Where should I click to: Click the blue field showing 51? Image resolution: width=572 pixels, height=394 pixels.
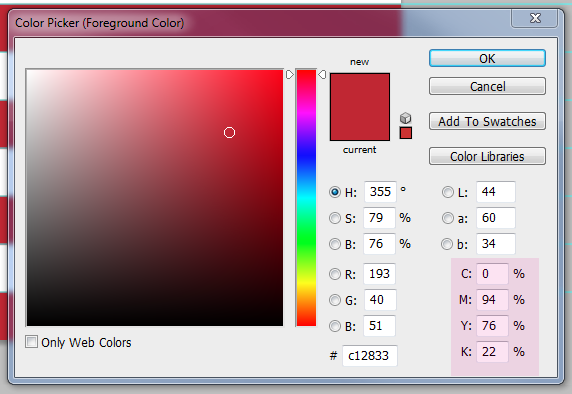pos(379,326)
